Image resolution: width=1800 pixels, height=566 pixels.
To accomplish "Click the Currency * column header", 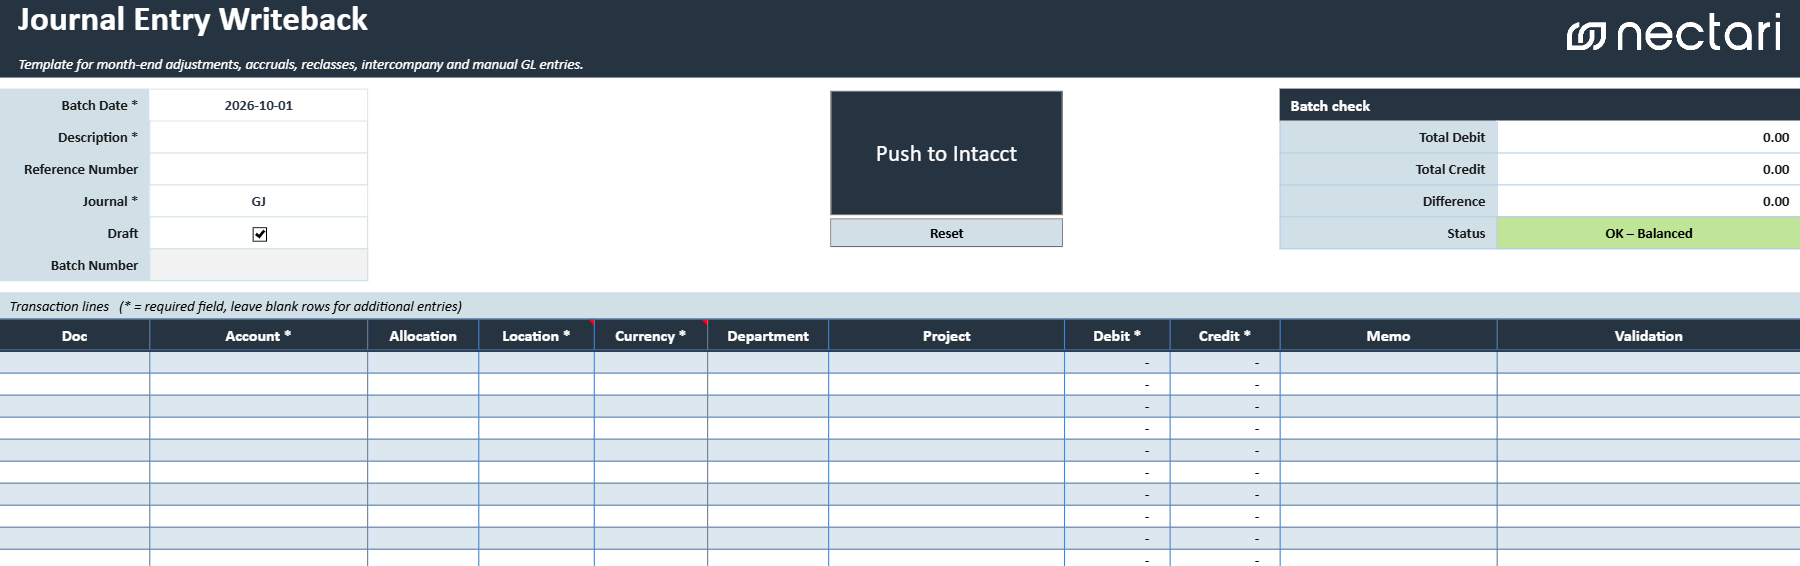I will (x=651, y=336).
